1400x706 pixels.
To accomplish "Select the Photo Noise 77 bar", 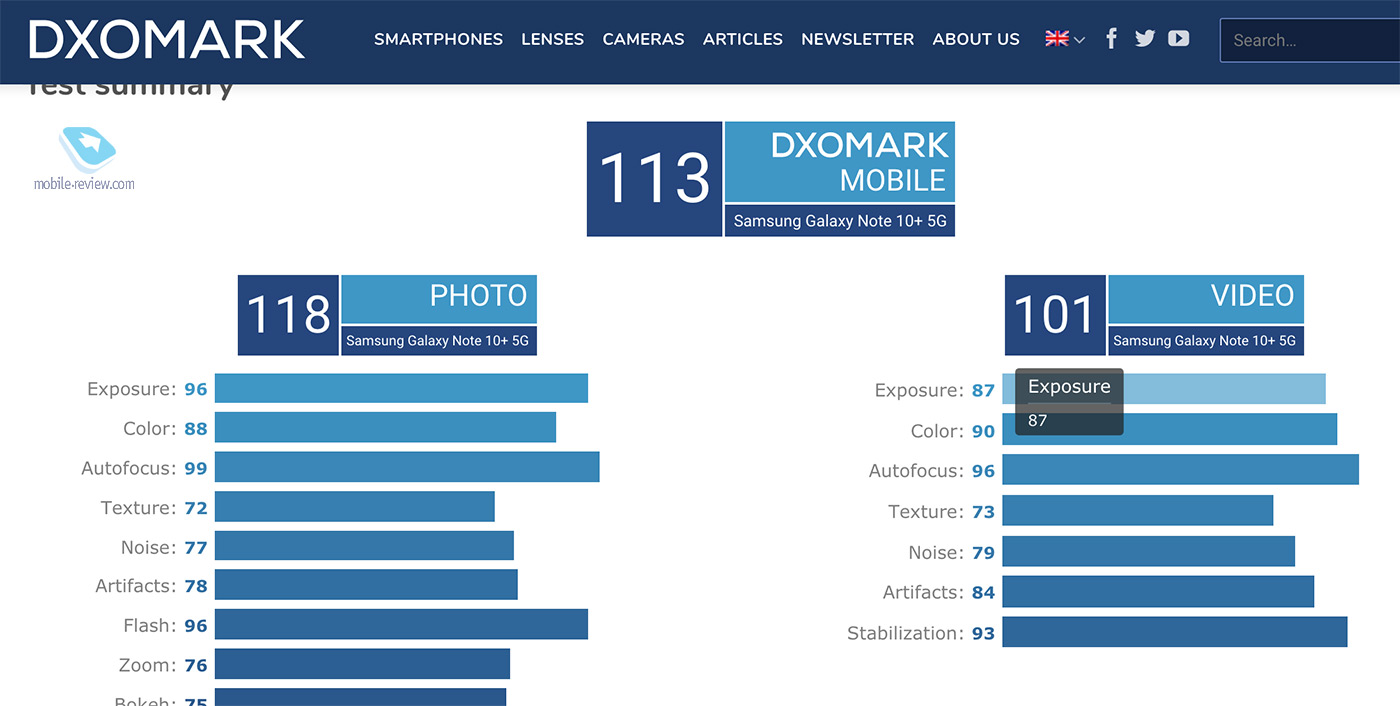I will point(364,546).
